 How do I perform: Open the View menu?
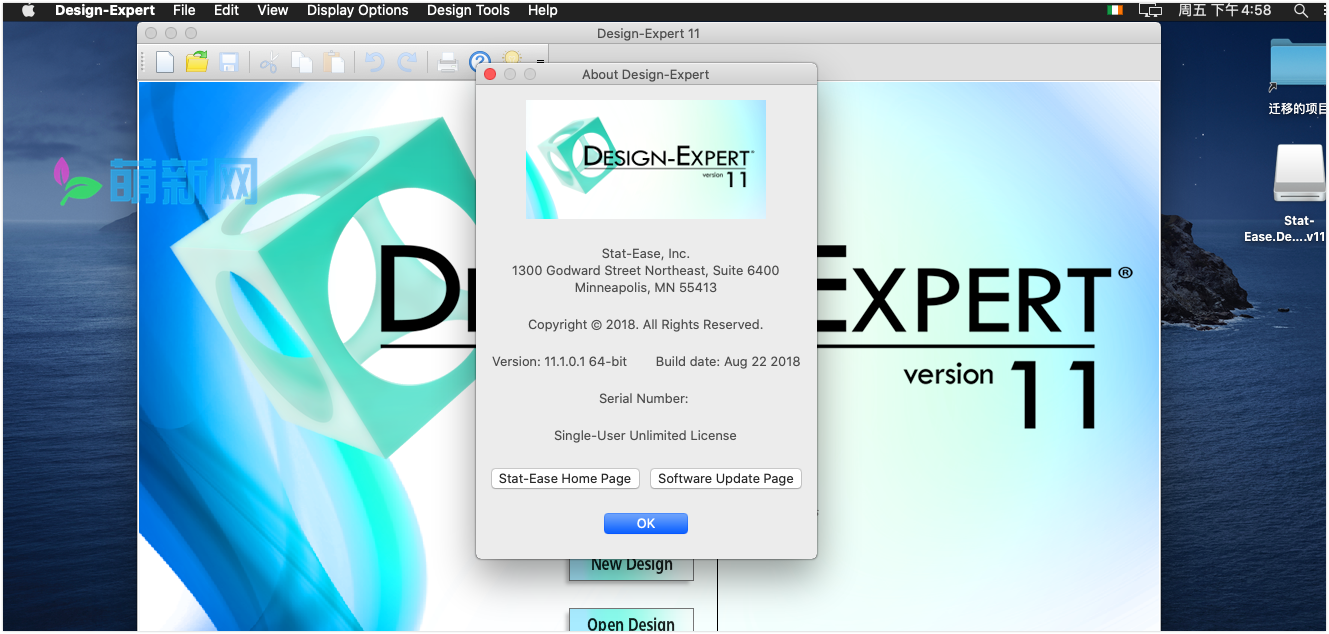coord(273,10)
